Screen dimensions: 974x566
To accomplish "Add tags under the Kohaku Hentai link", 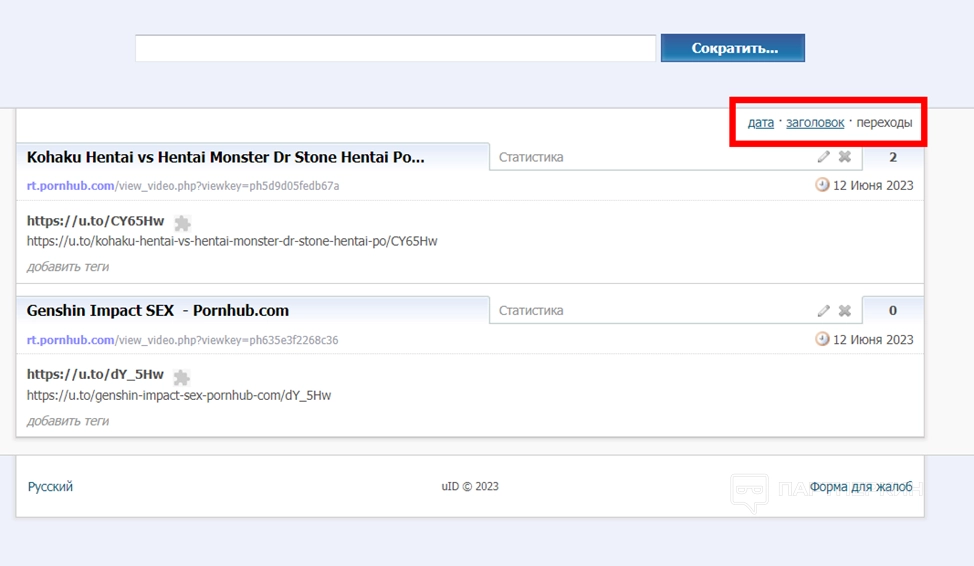I will click(x=68, y=267).
